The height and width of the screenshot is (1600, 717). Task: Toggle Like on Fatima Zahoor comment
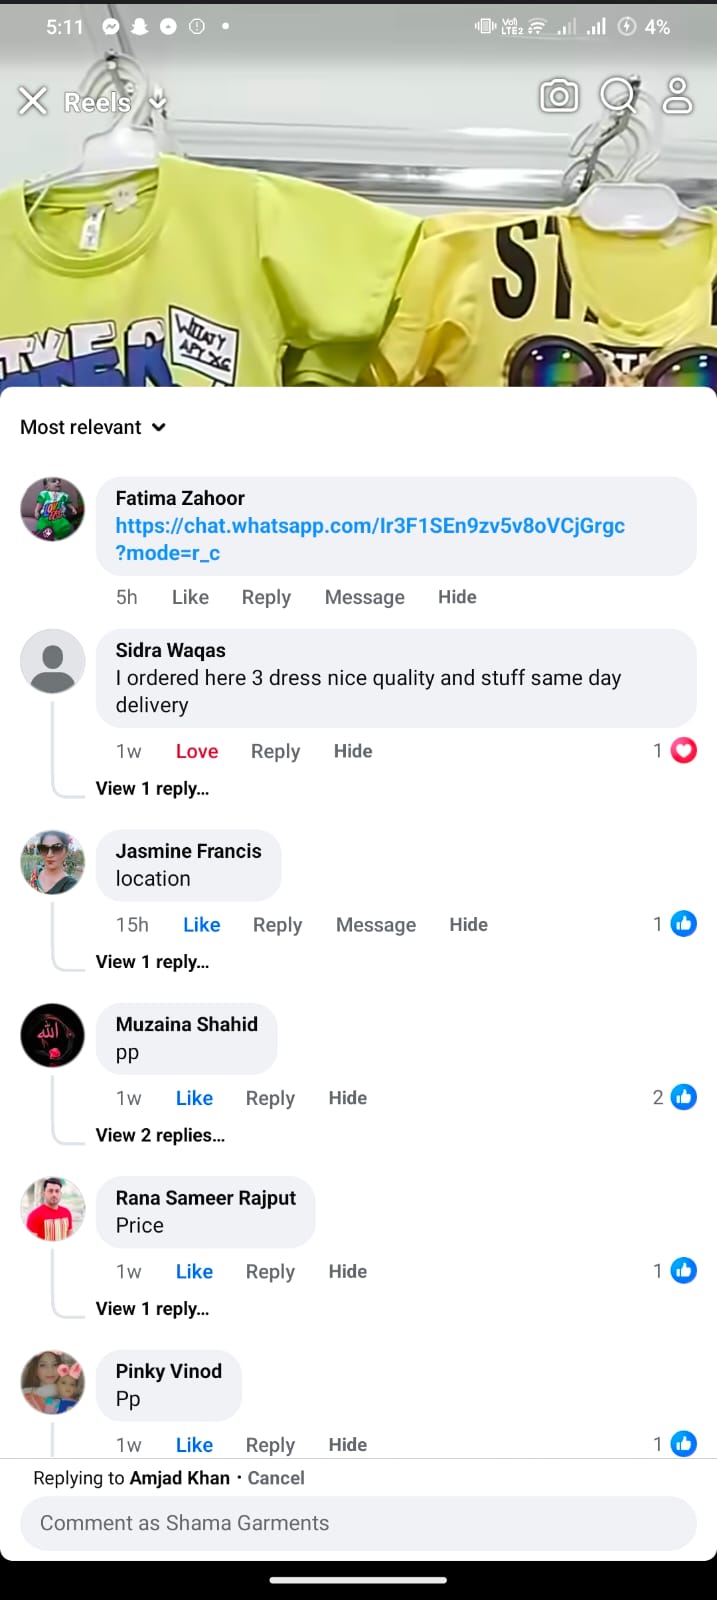point(190,597)
